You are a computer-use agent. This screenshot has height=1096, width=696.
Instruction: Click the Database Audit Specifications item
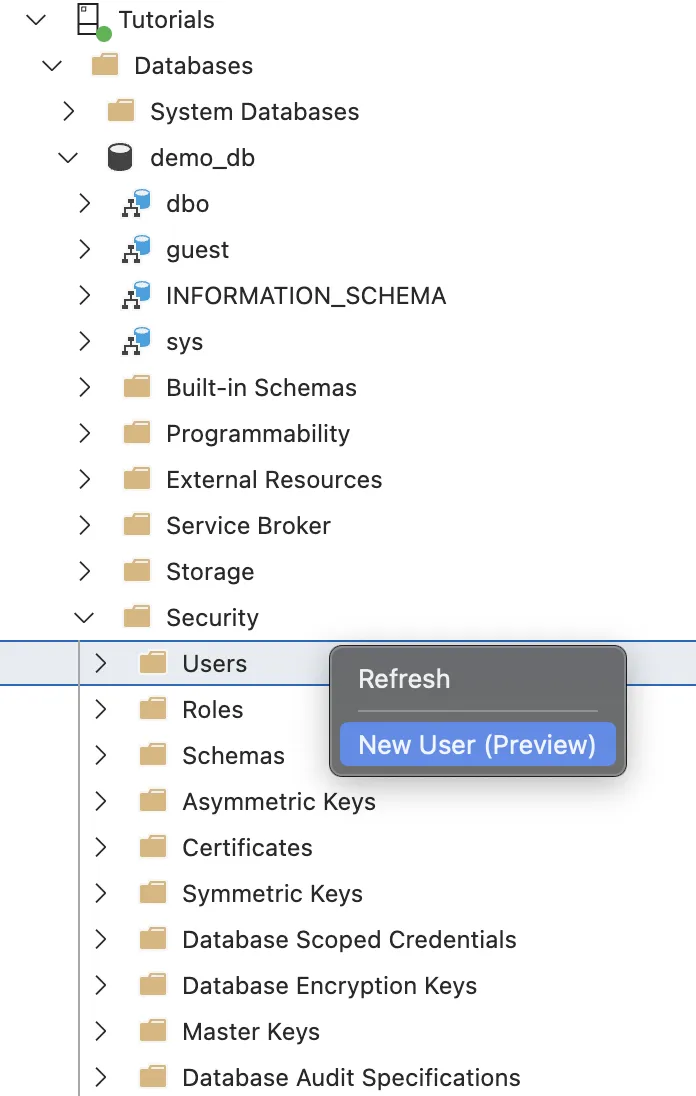point(351,1078)
